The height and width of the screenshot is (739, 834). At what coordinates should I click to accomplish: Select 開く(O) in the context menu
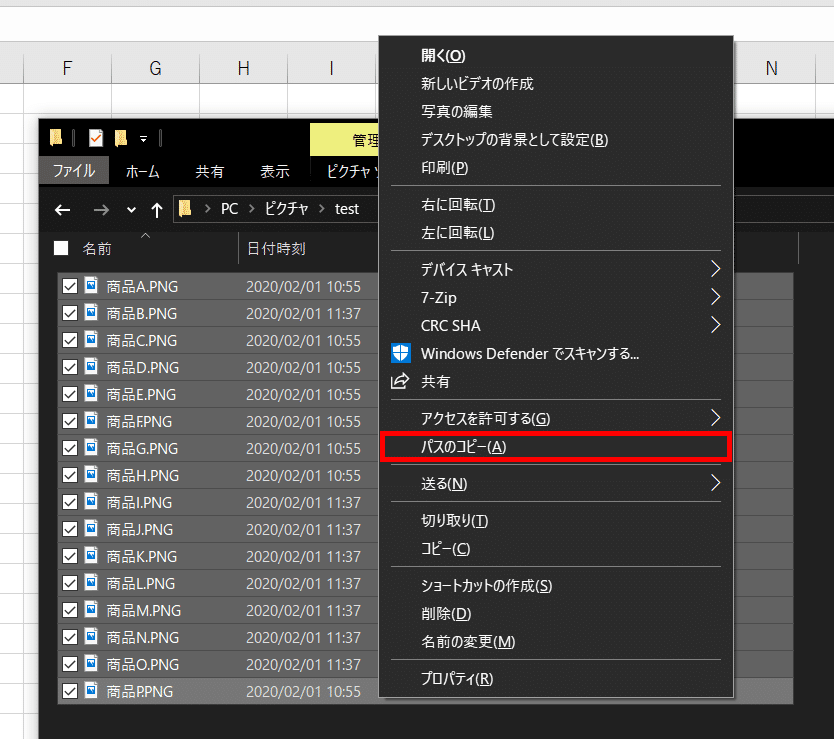[x=556, y=55]
